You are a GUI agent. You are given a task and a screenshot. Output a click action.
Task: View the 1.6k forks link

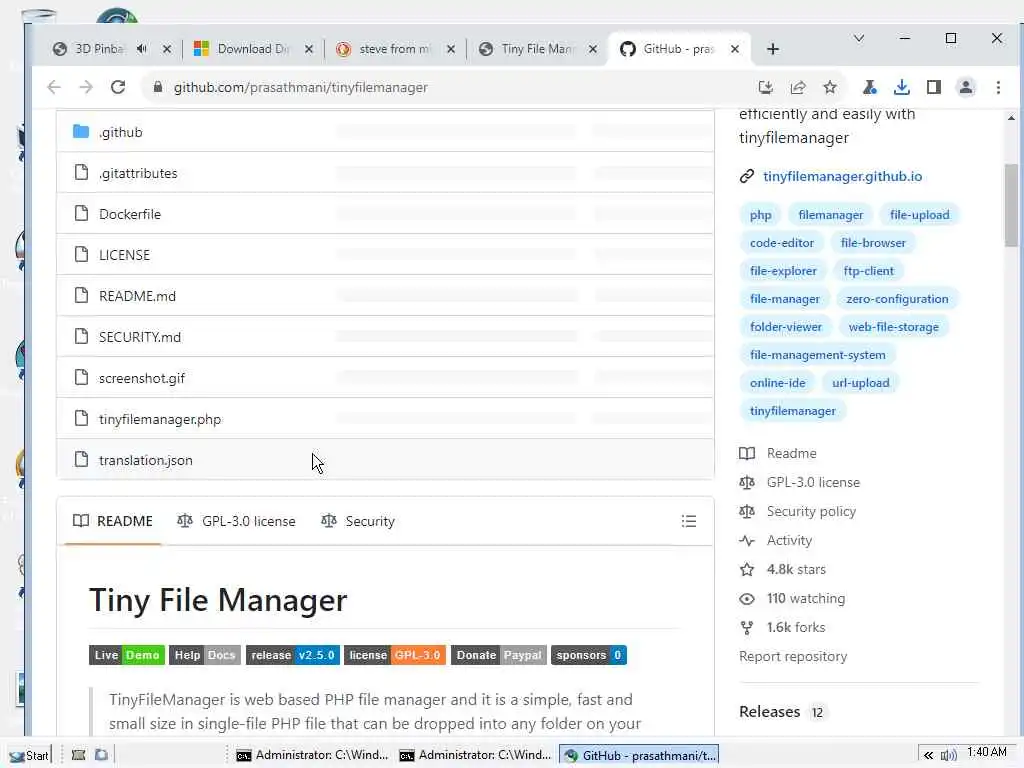[x=782, y=628]
